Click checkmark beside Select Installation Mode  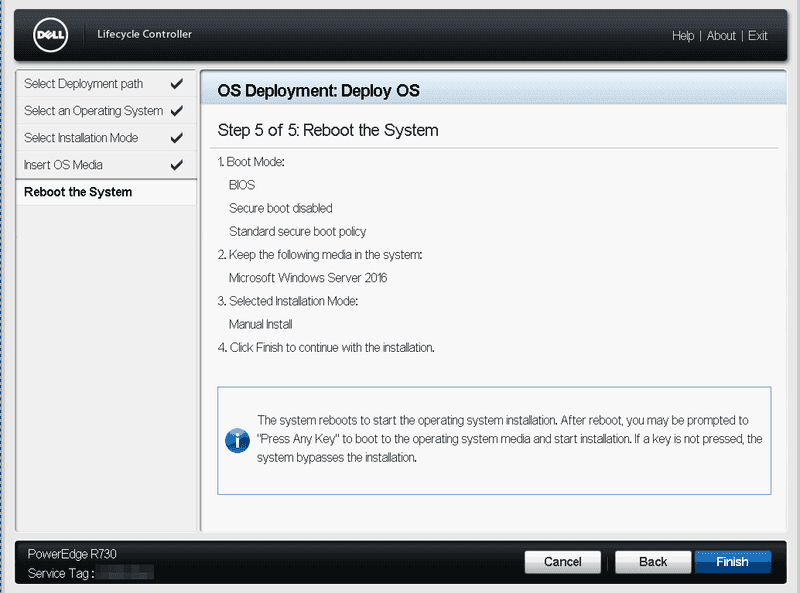[177, 138]
